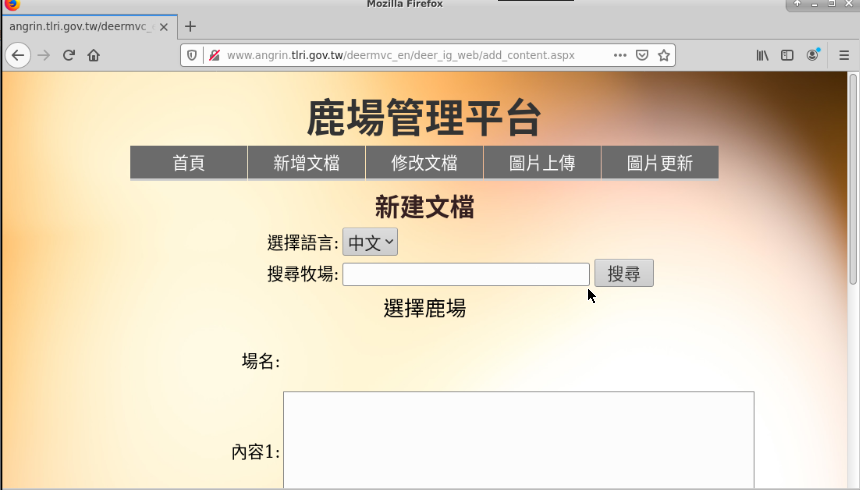Click the 搜尋牧場: label

(x=303, y=274)
